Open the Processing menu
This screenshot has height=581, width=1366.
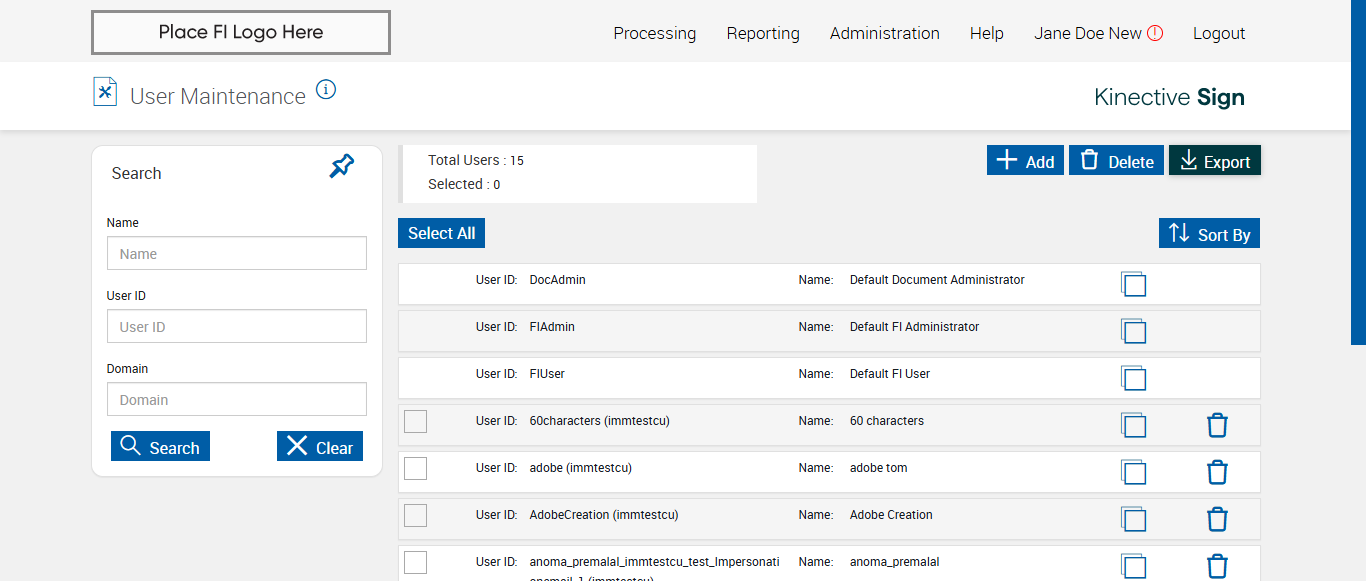654,33
